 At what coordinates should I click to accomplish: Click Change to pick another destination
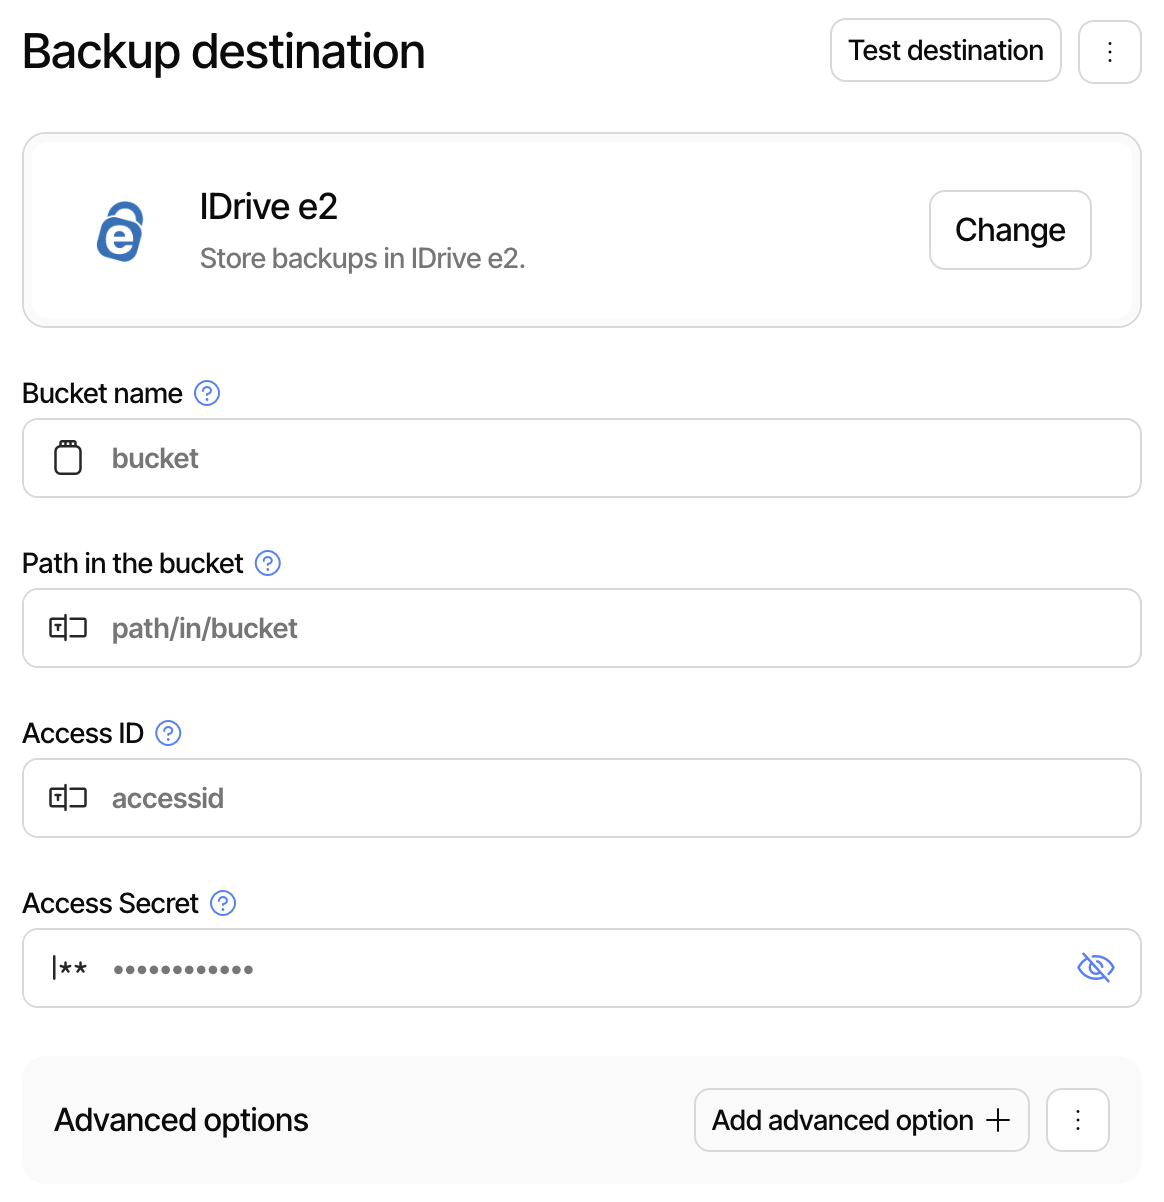(1009, 230)
